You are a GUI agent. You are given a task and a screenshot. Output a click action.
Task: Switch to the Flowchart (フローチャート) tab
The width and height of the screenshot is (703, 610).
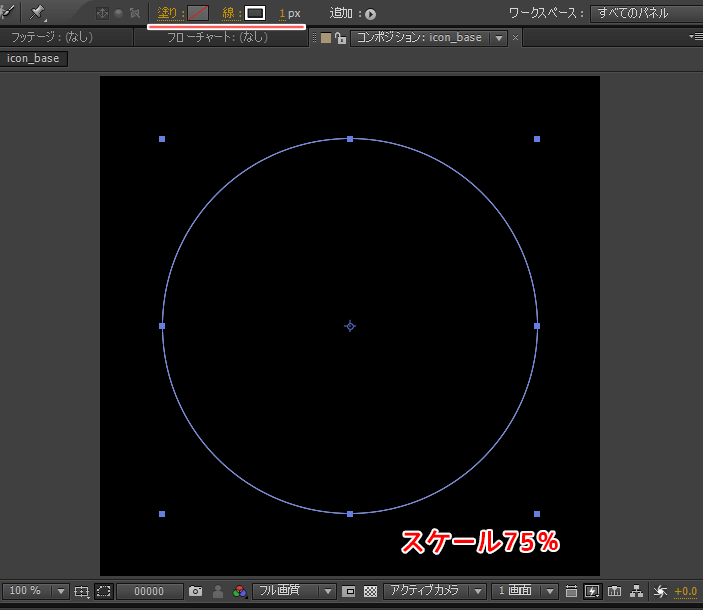point(218,38)
